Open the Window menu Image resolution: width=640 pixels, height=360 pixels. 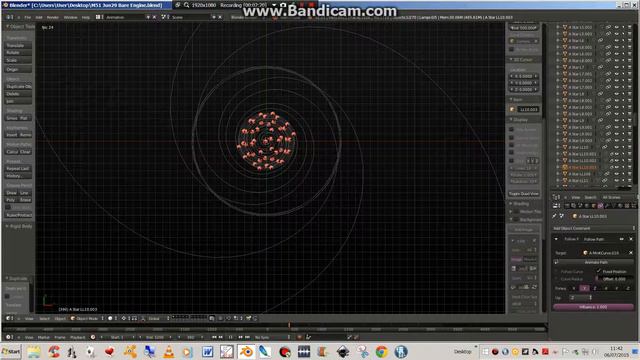click(x=70, y=17)
